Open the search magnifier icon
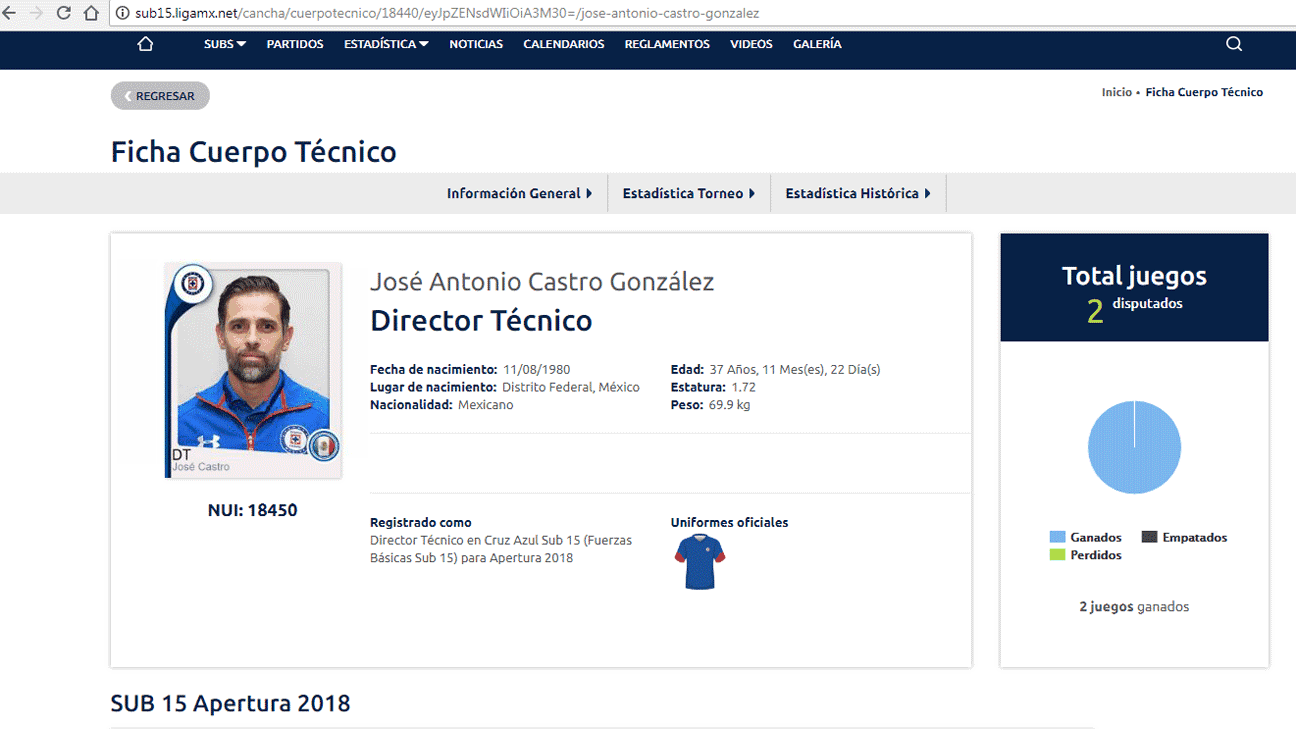This screenshot has width=1296, height=729. (x=1234, y=44)
